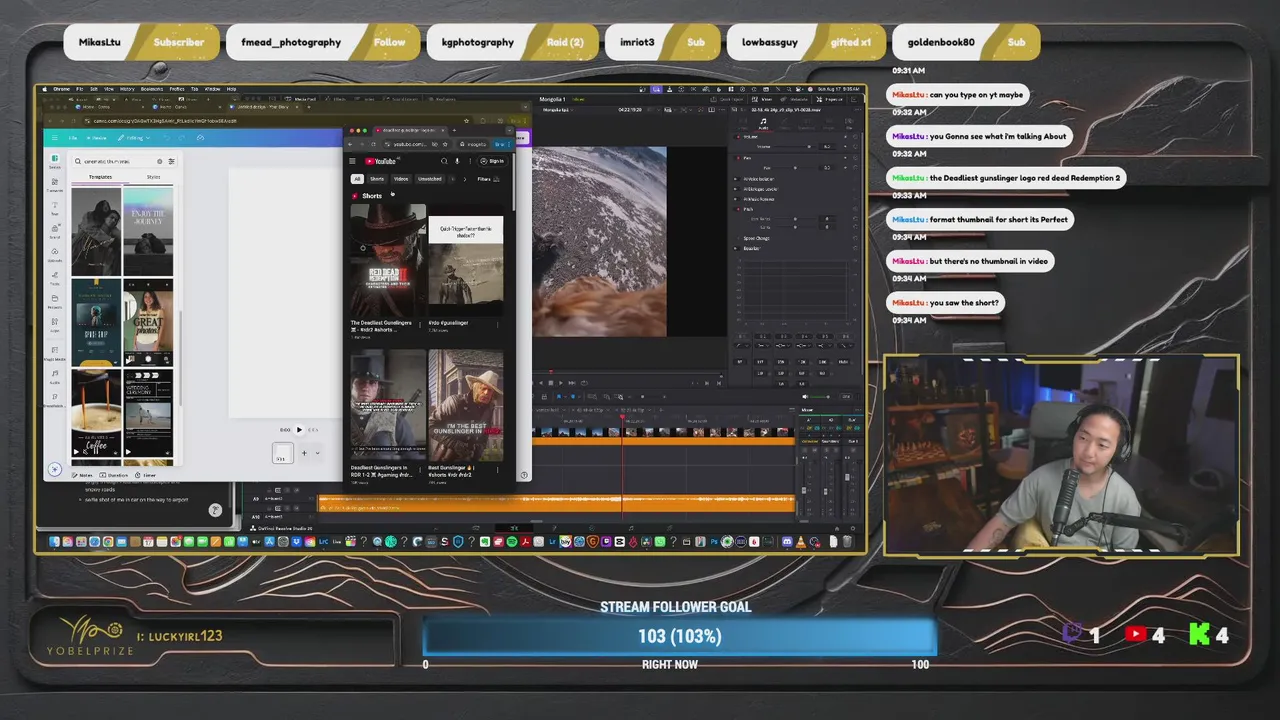Screen dimensions: 1280x720
Task: Enable AI Voice Isolation in DaVinci inspector
Action: (735, 179)
